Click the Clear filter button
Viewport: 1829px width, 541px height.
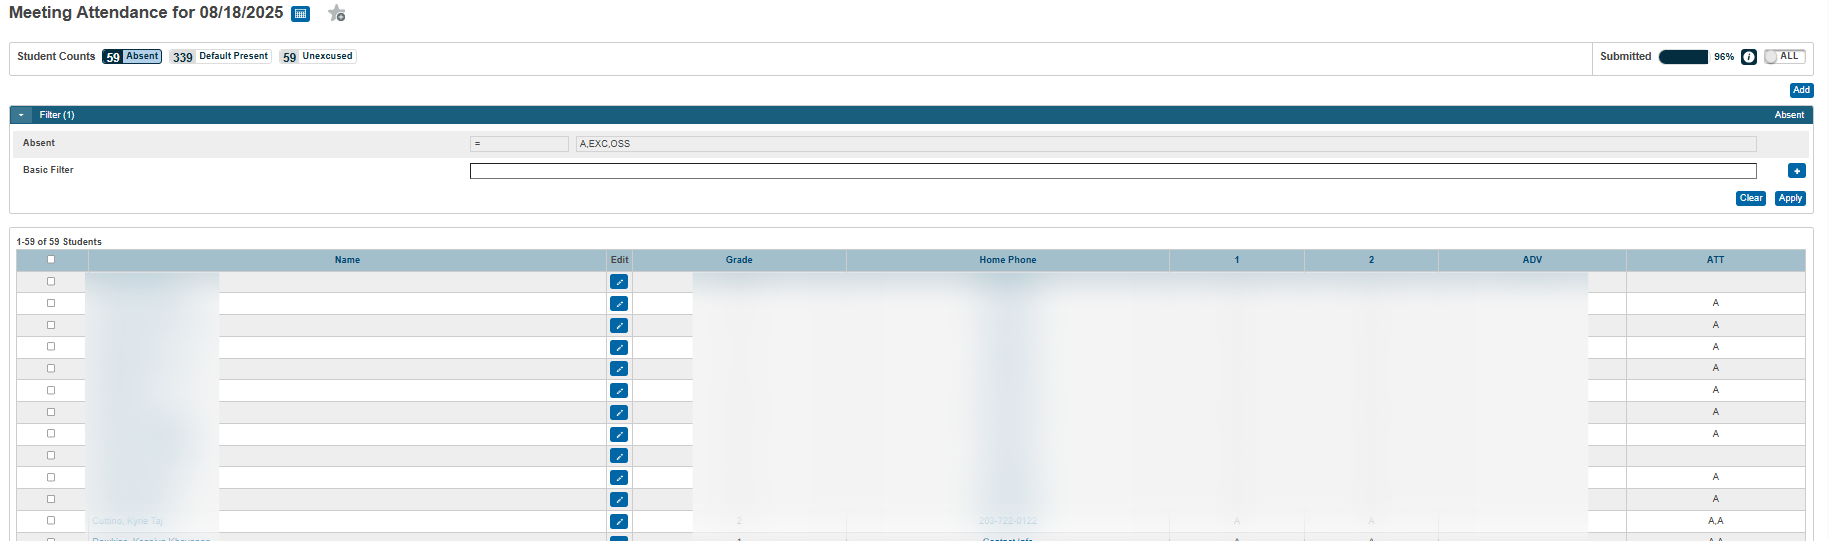[x=1751, y=198]
